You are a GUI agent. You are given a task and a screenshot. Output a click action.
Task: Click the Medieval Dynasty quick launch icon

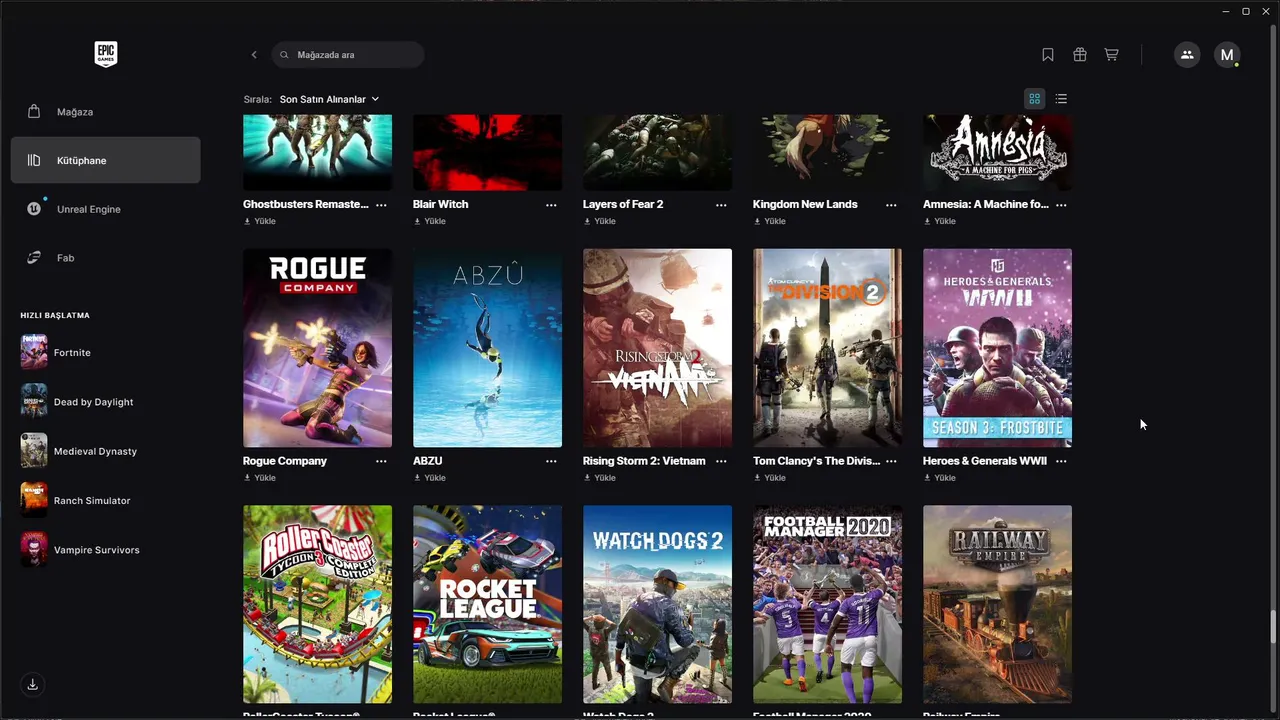coord(34,451)
